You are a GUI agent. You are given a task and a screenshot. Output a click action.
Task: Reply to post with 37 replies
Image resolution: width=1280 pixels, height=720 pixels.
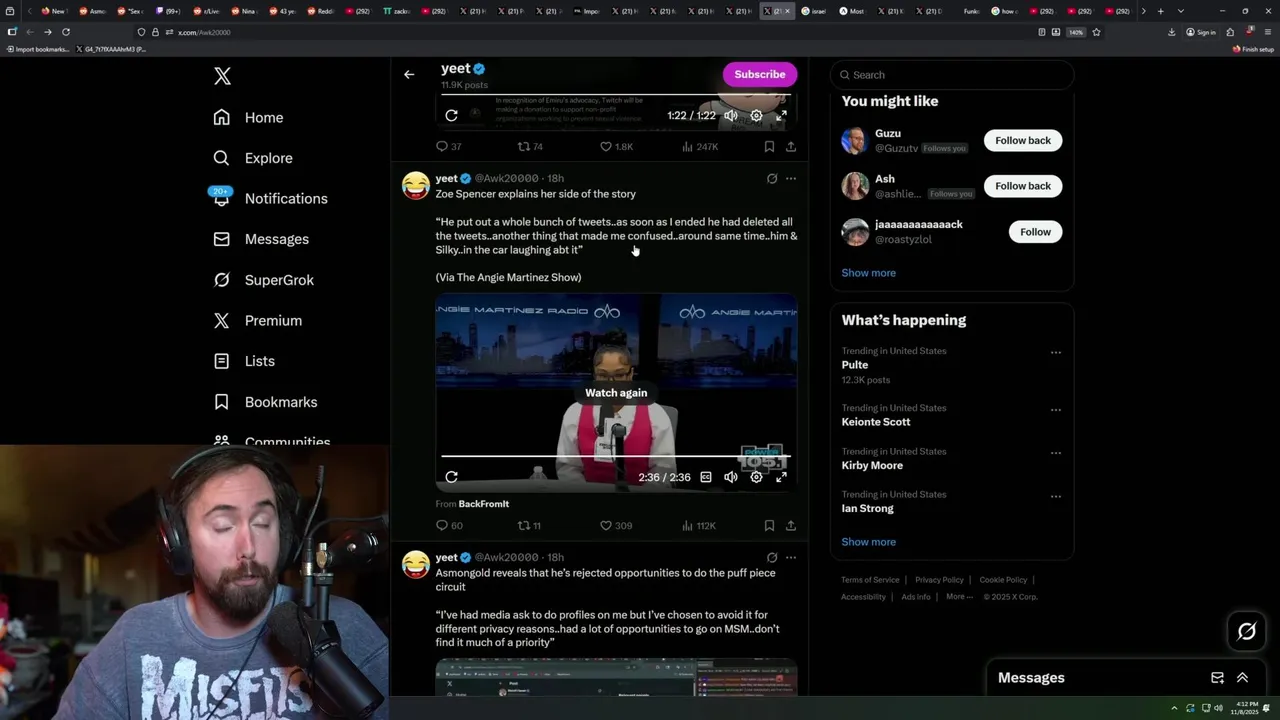coord(449,147)
